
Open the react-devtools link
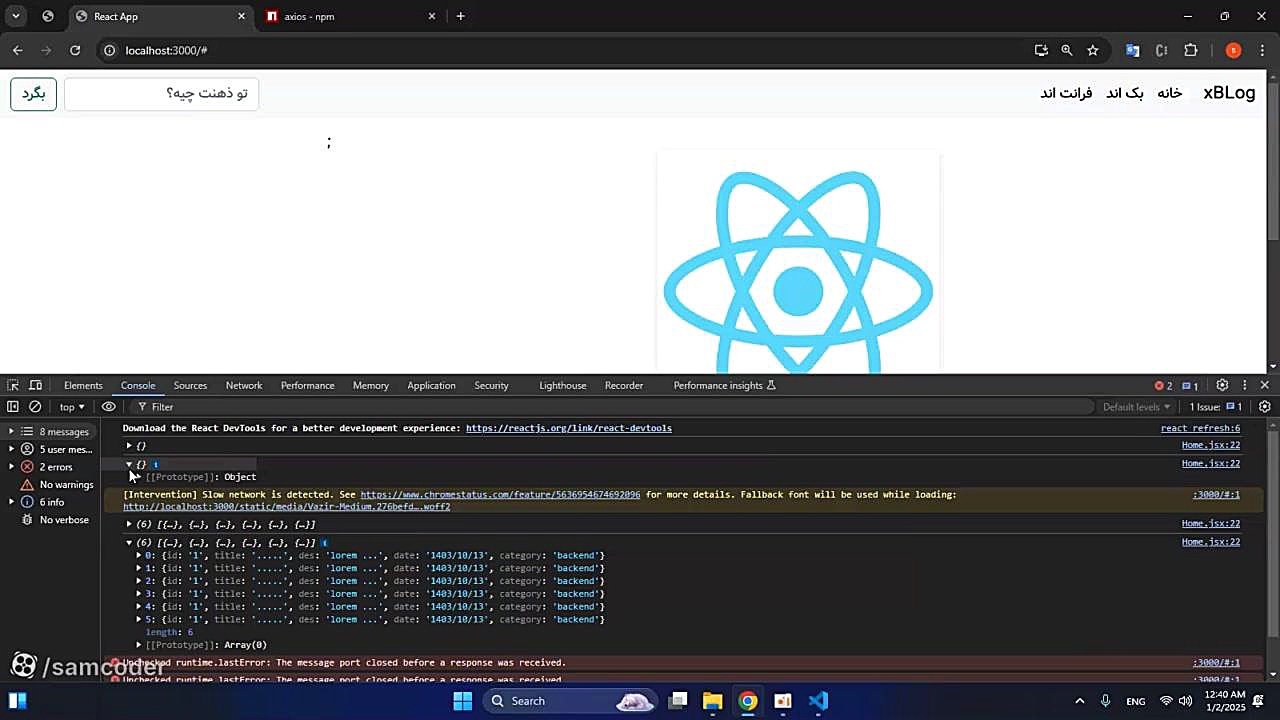[x=569, y=428]
